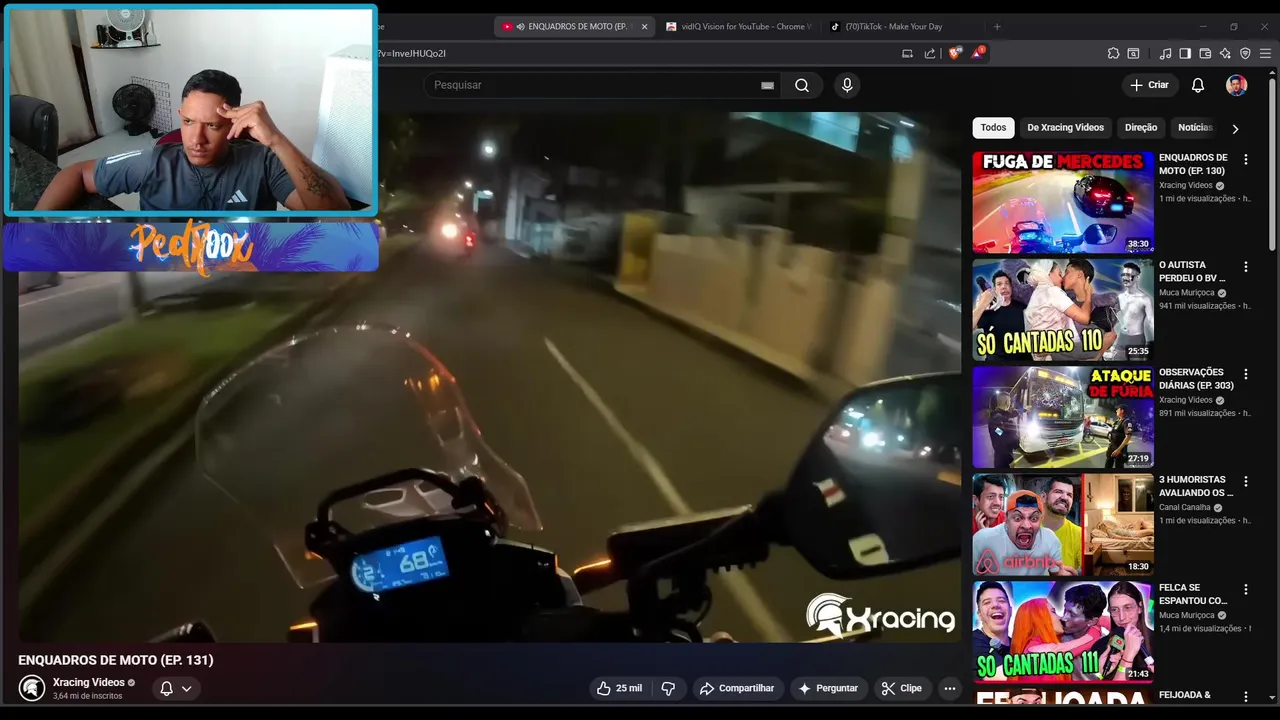
Task: Click the Compartilhar button
Action: [737, 688]
